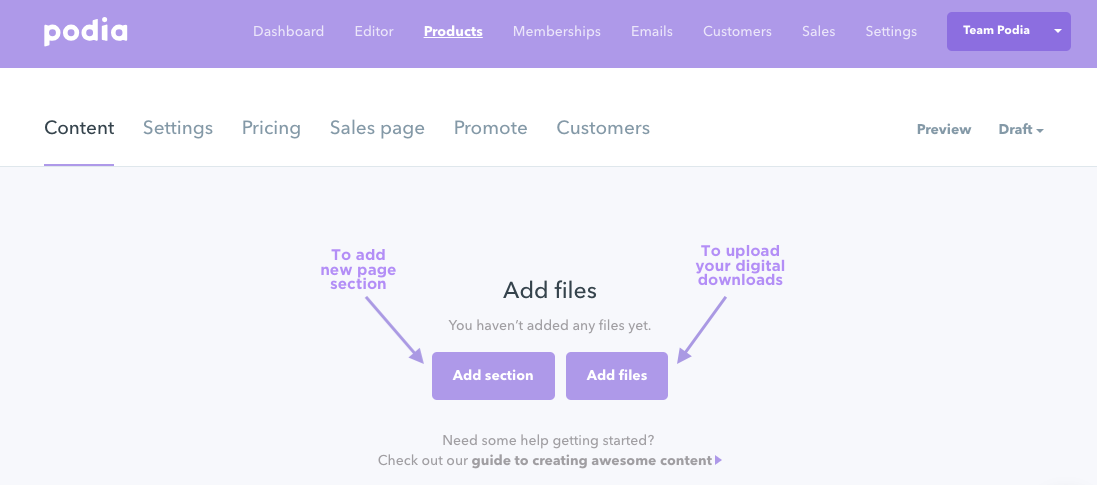The width and height of the screenshot is (1097, 485).
Task: Go to the Promote tab
Action: (490, 128)
